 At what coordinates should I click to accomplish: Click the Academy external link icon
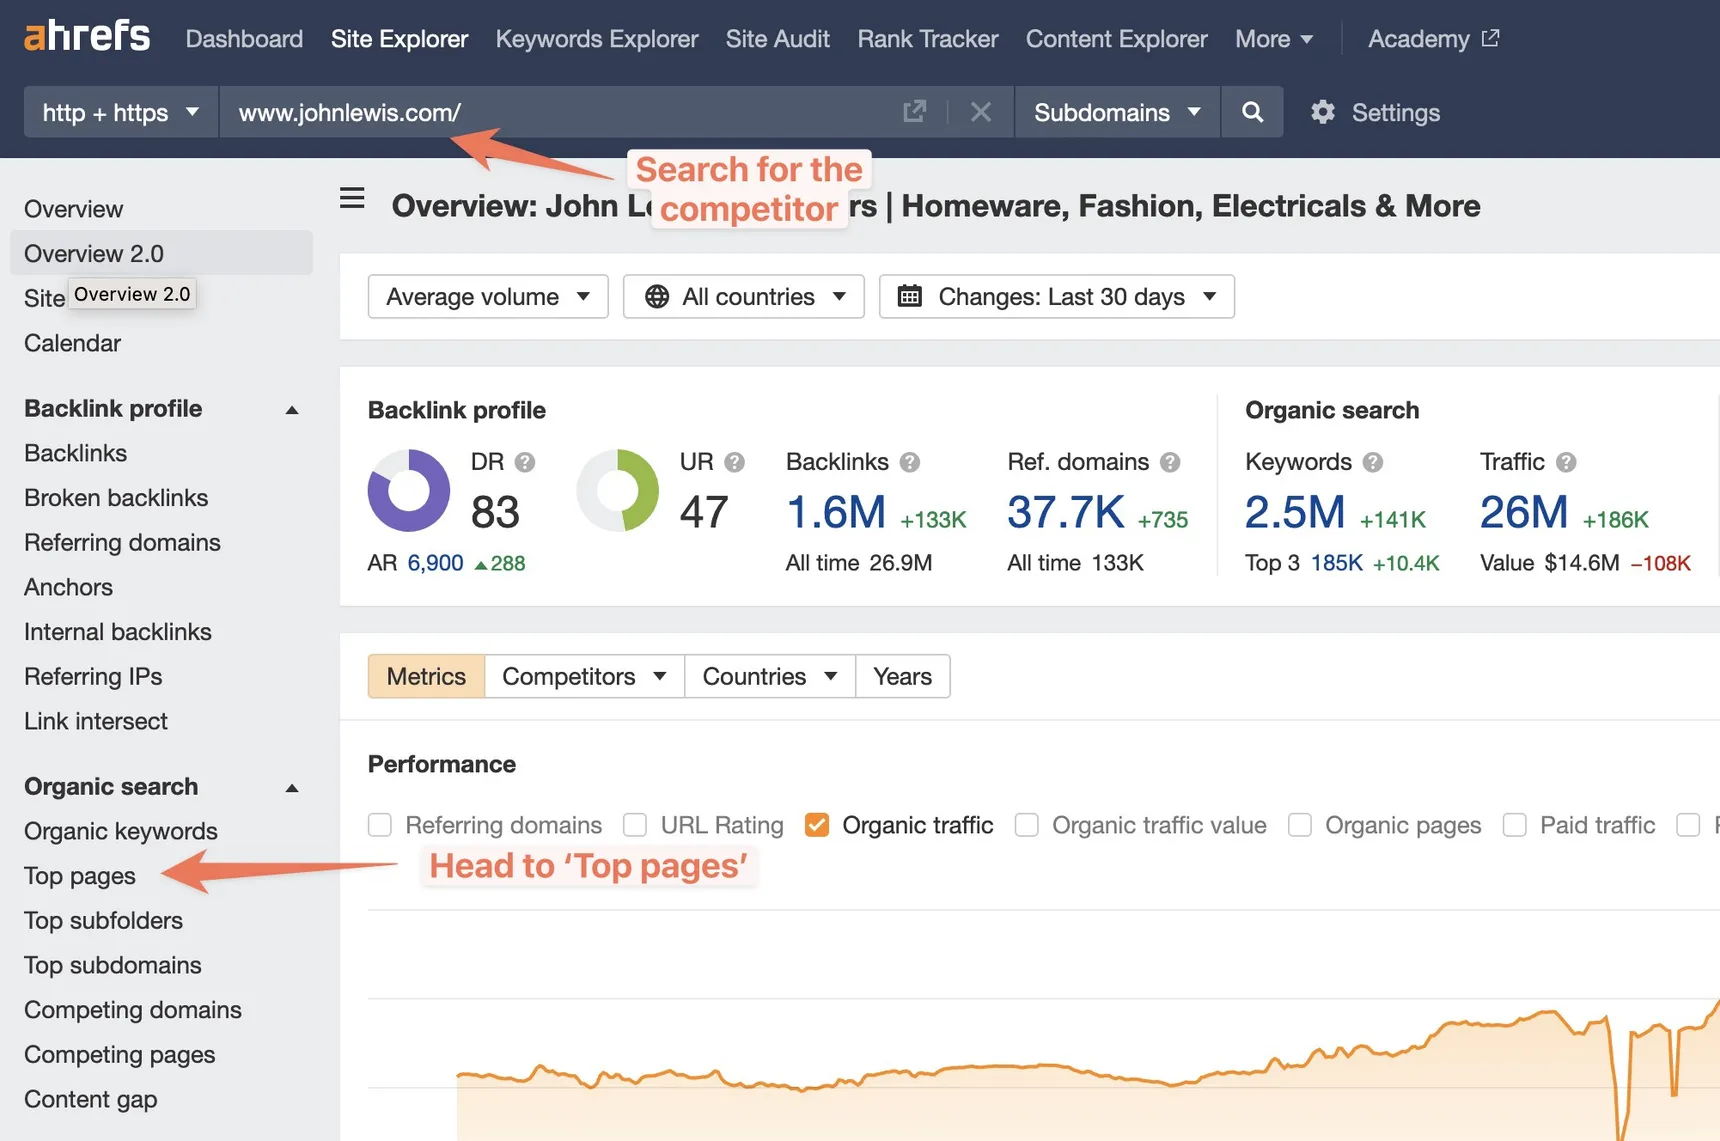1490,38
